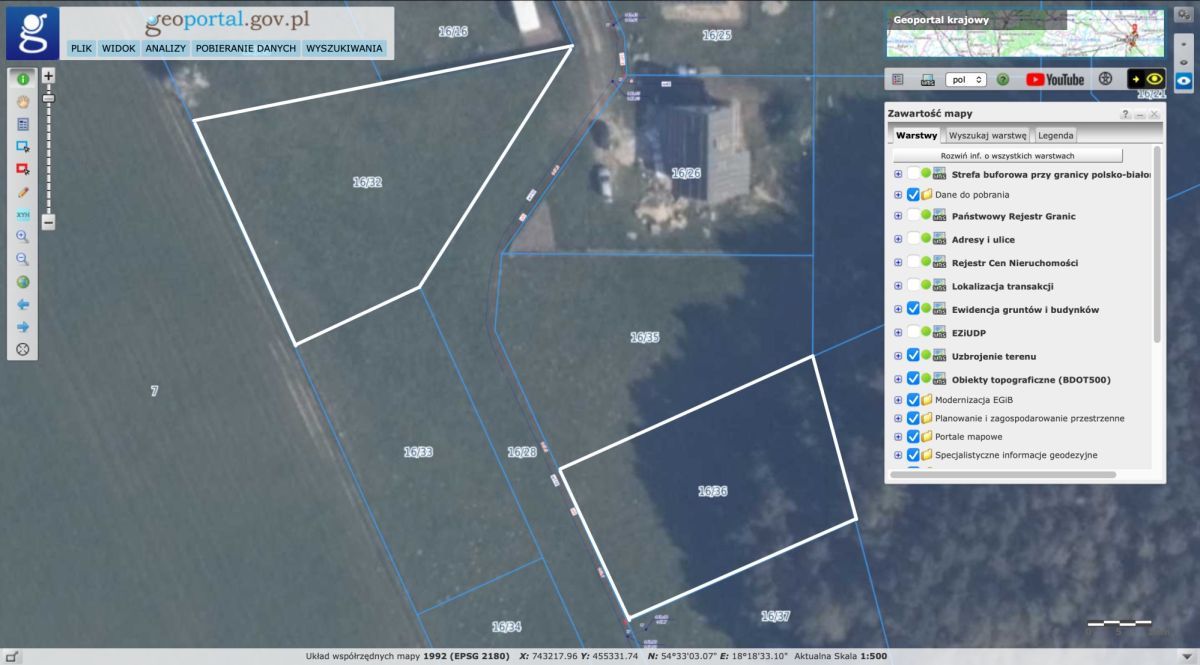Open the YouTube channel icon
This screenshot has height=665, width=1200.
pos(1055,79)
